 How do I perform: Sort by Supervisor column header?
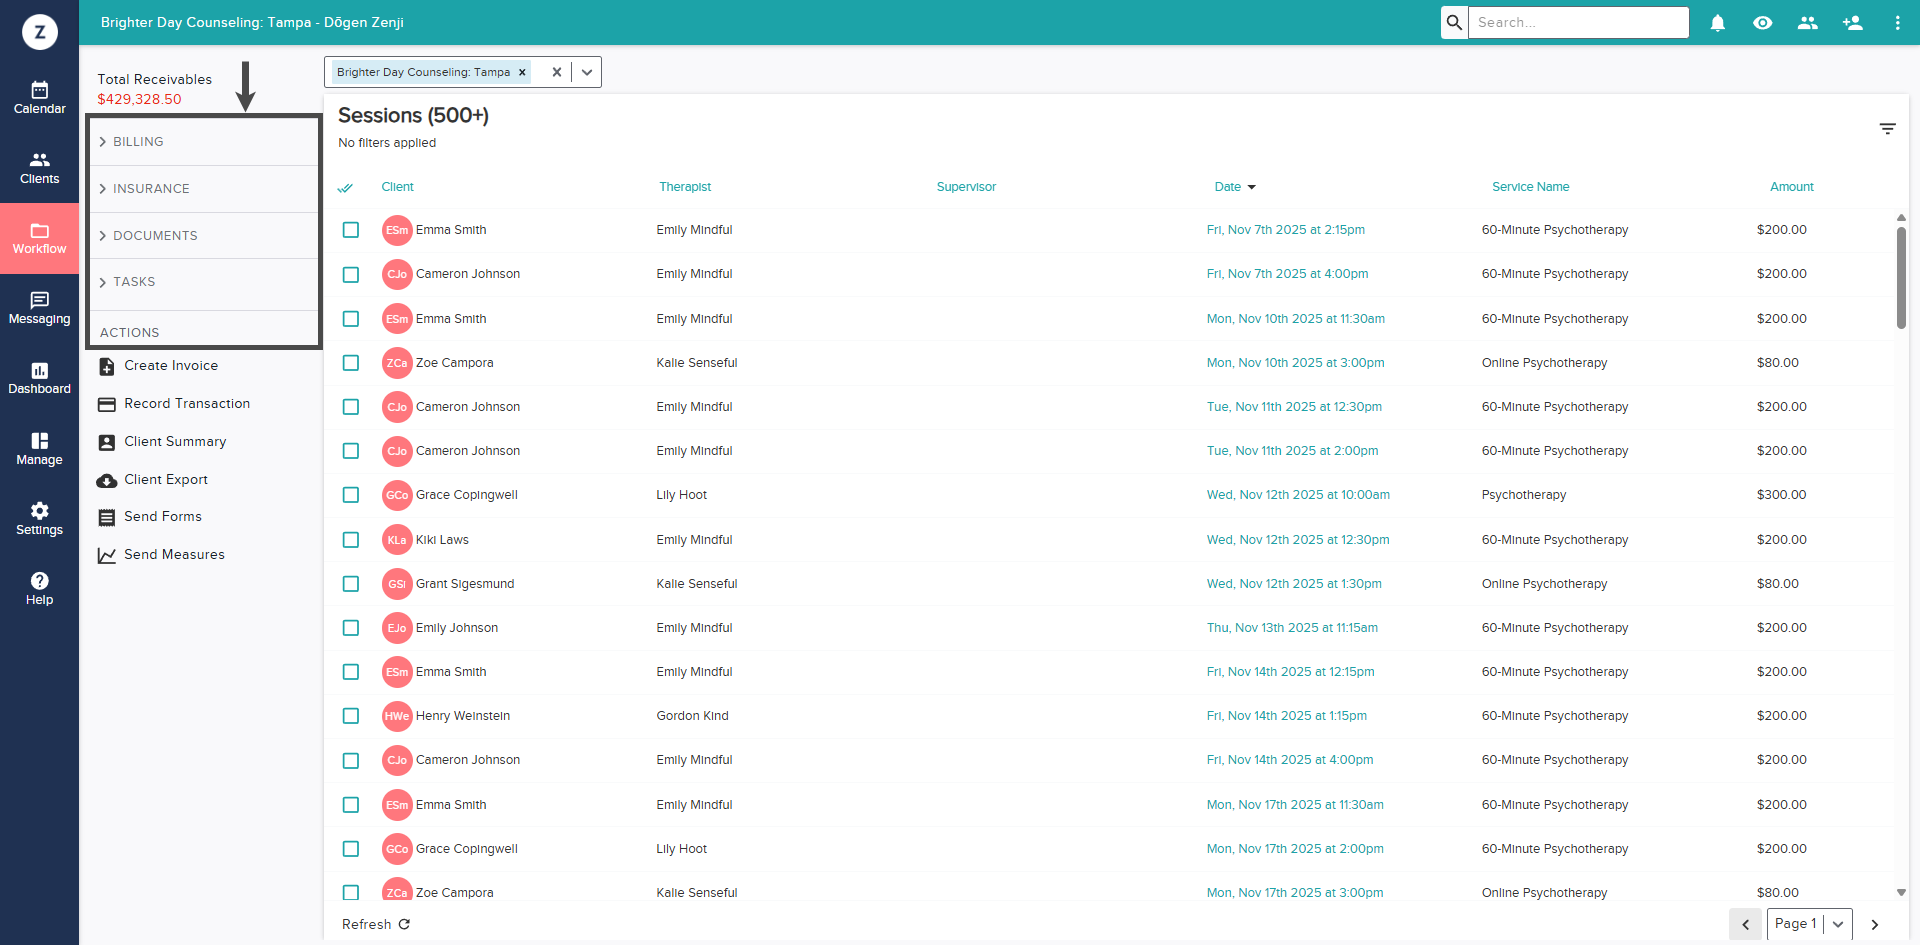pos(966,187)
